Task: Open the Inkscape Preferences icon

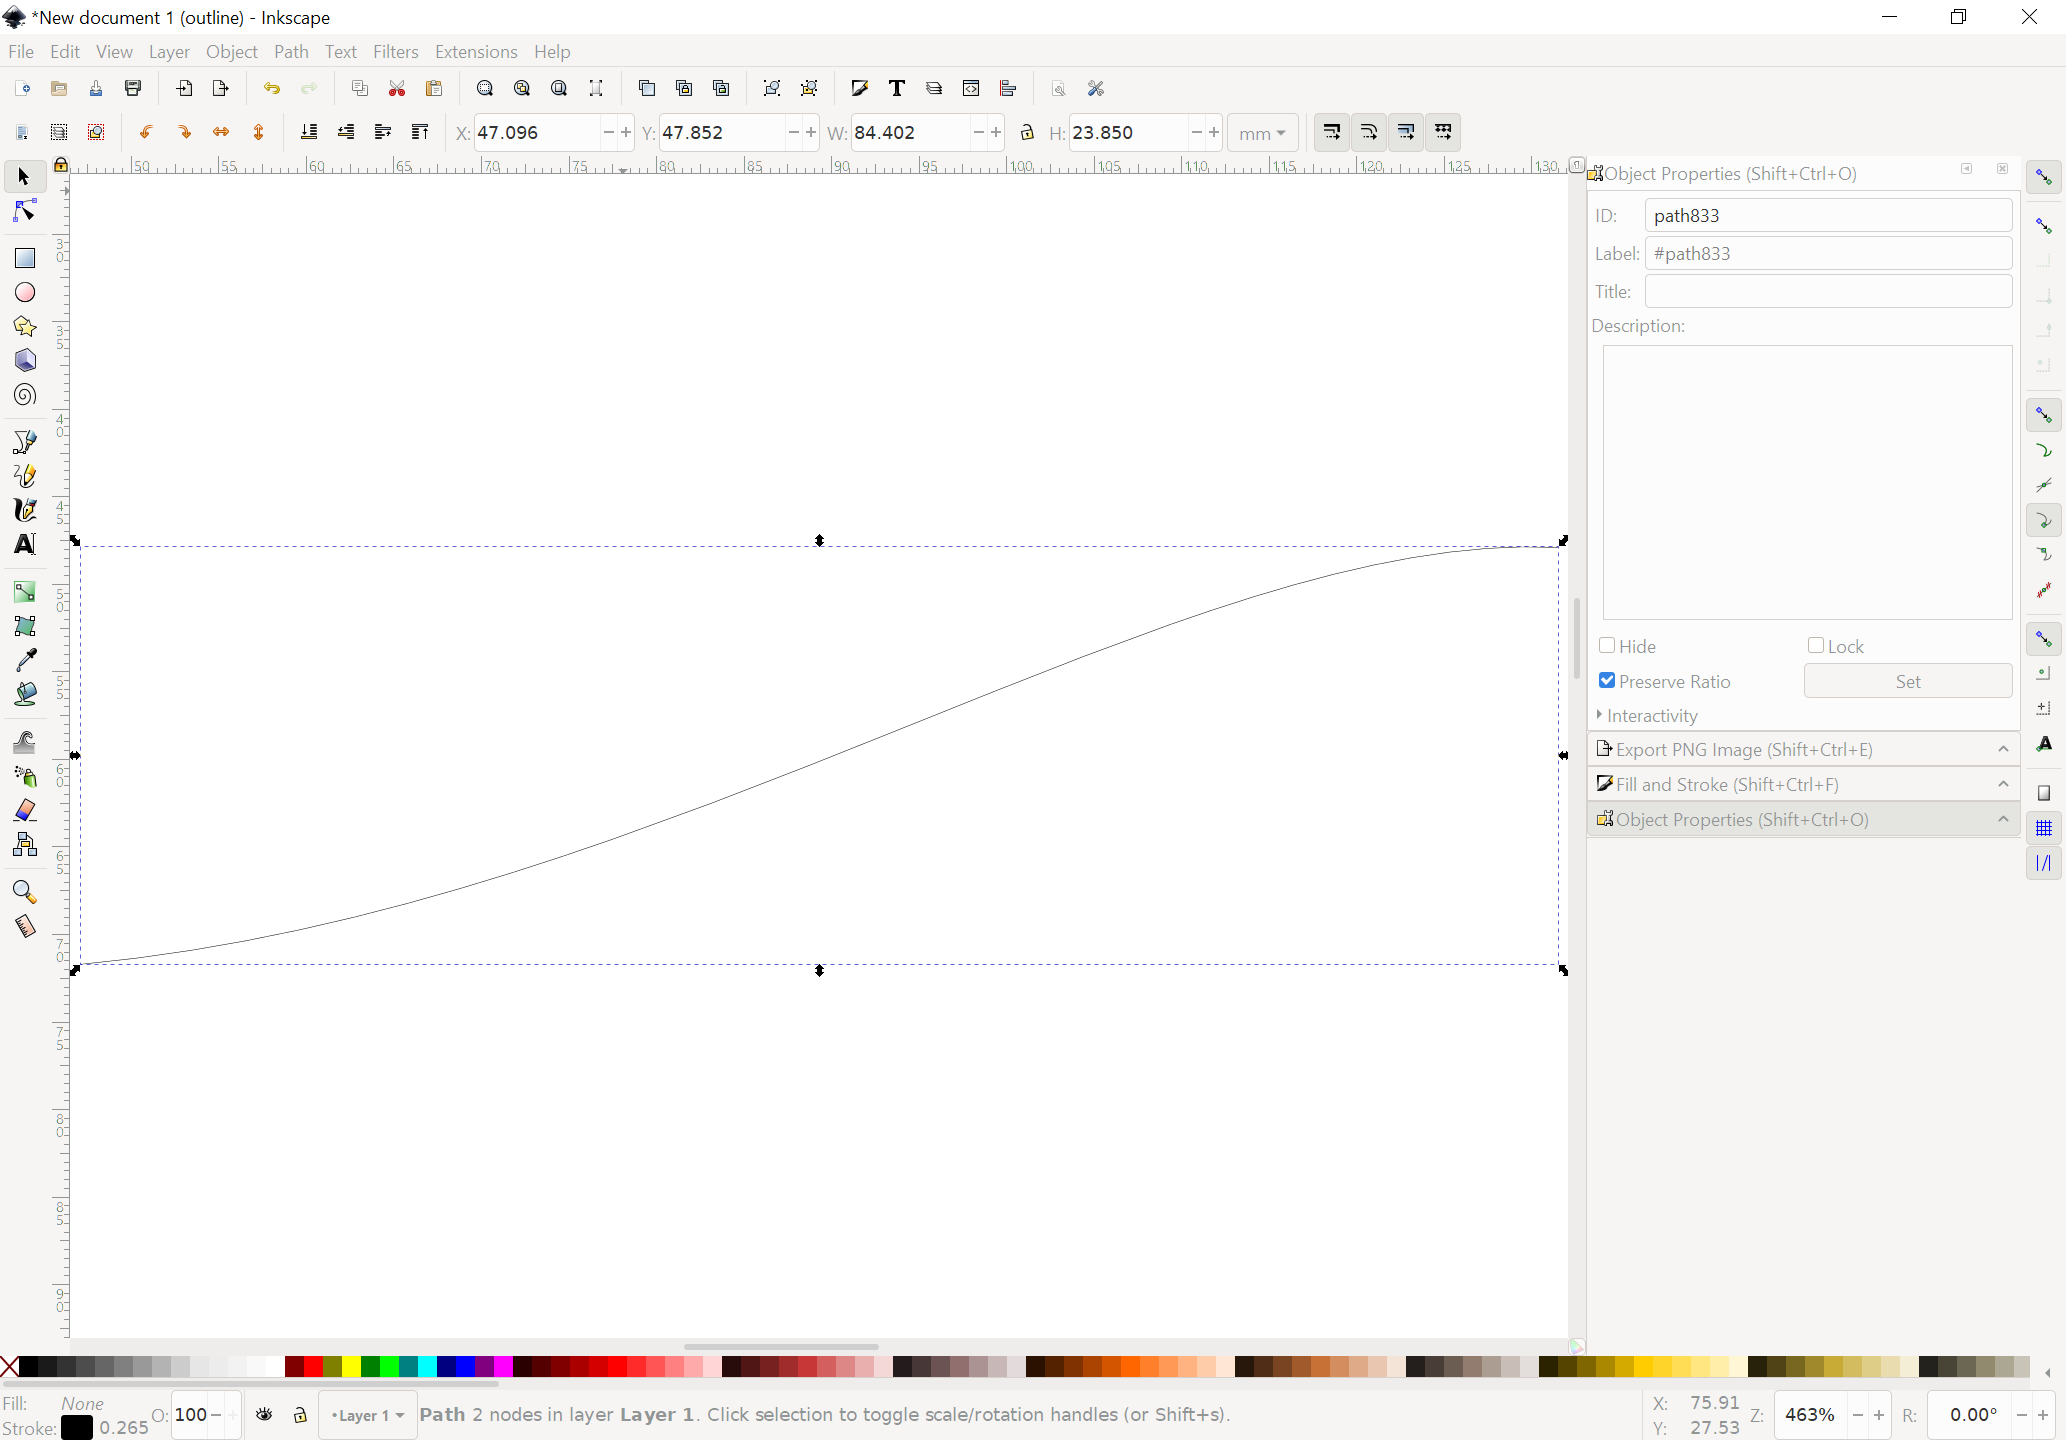Action: coord(1096,89)
